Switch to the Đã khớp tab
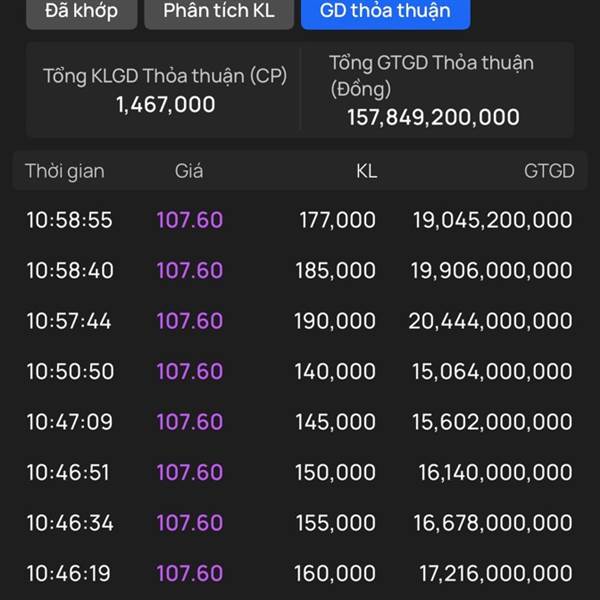Viewport: 600px width, 600px height. 81,12
